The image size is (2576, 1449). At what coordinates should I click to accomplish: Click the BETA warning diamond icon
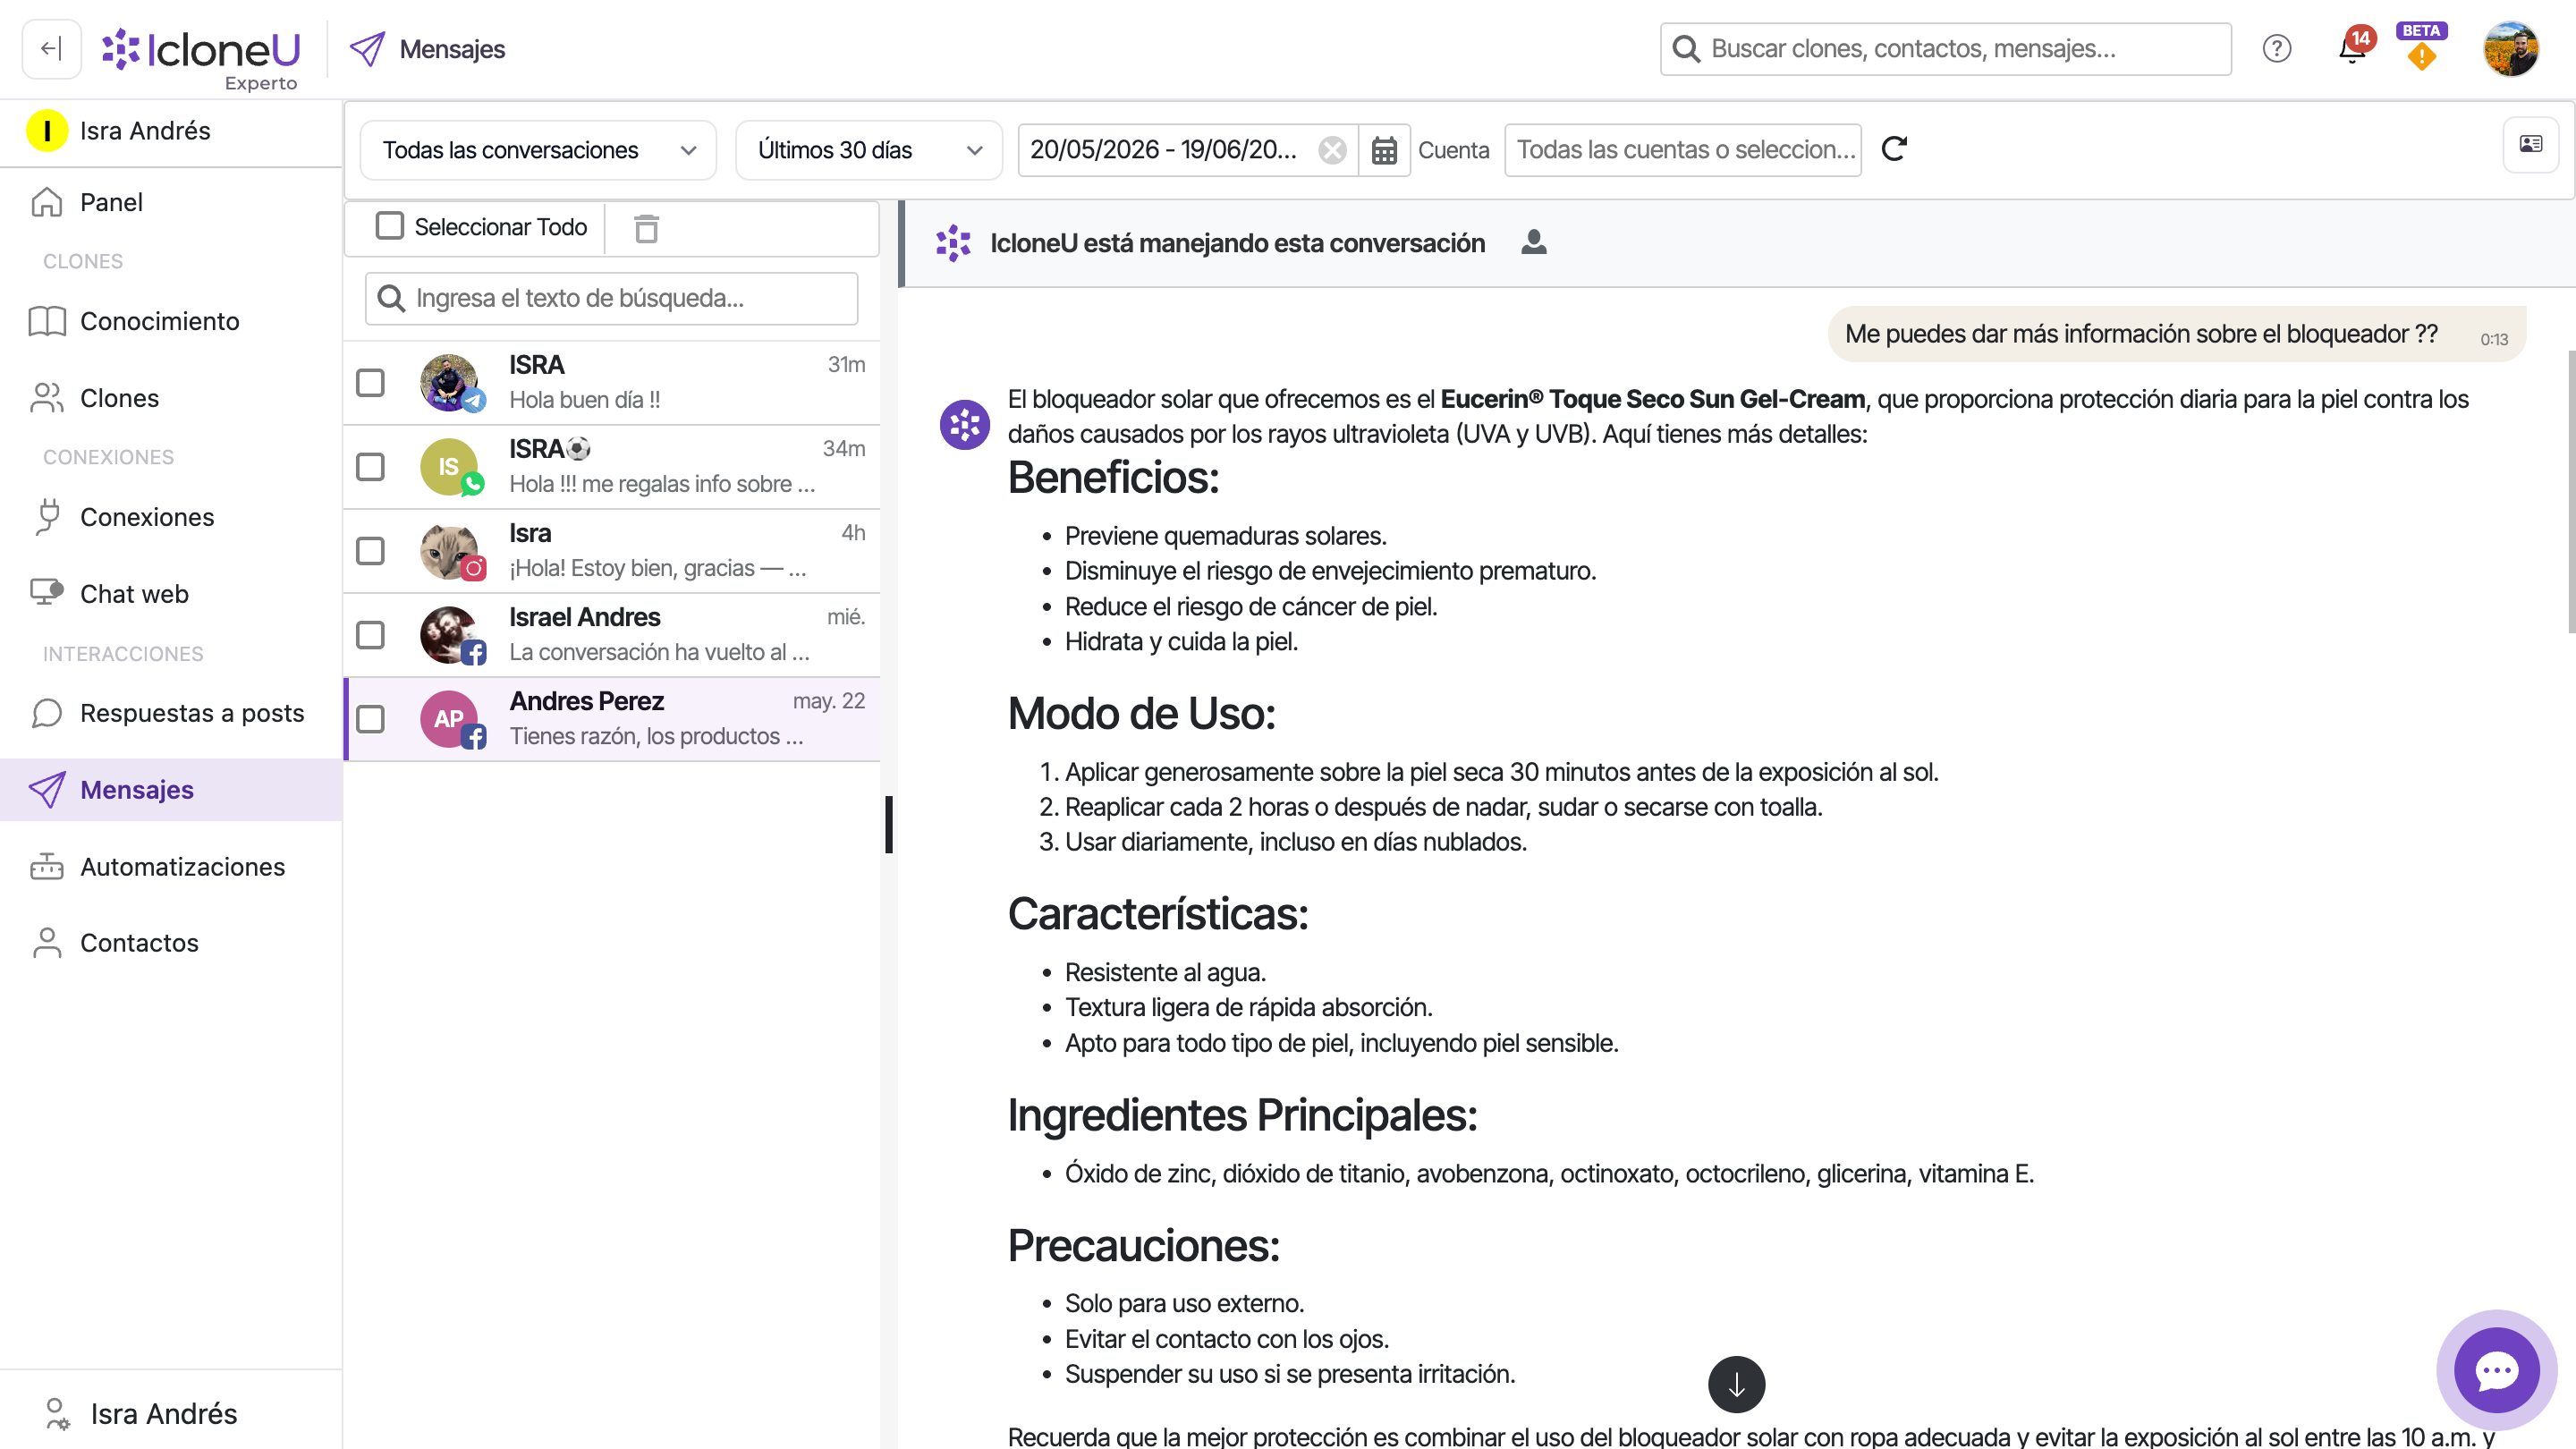click(x=2421, y=57)
